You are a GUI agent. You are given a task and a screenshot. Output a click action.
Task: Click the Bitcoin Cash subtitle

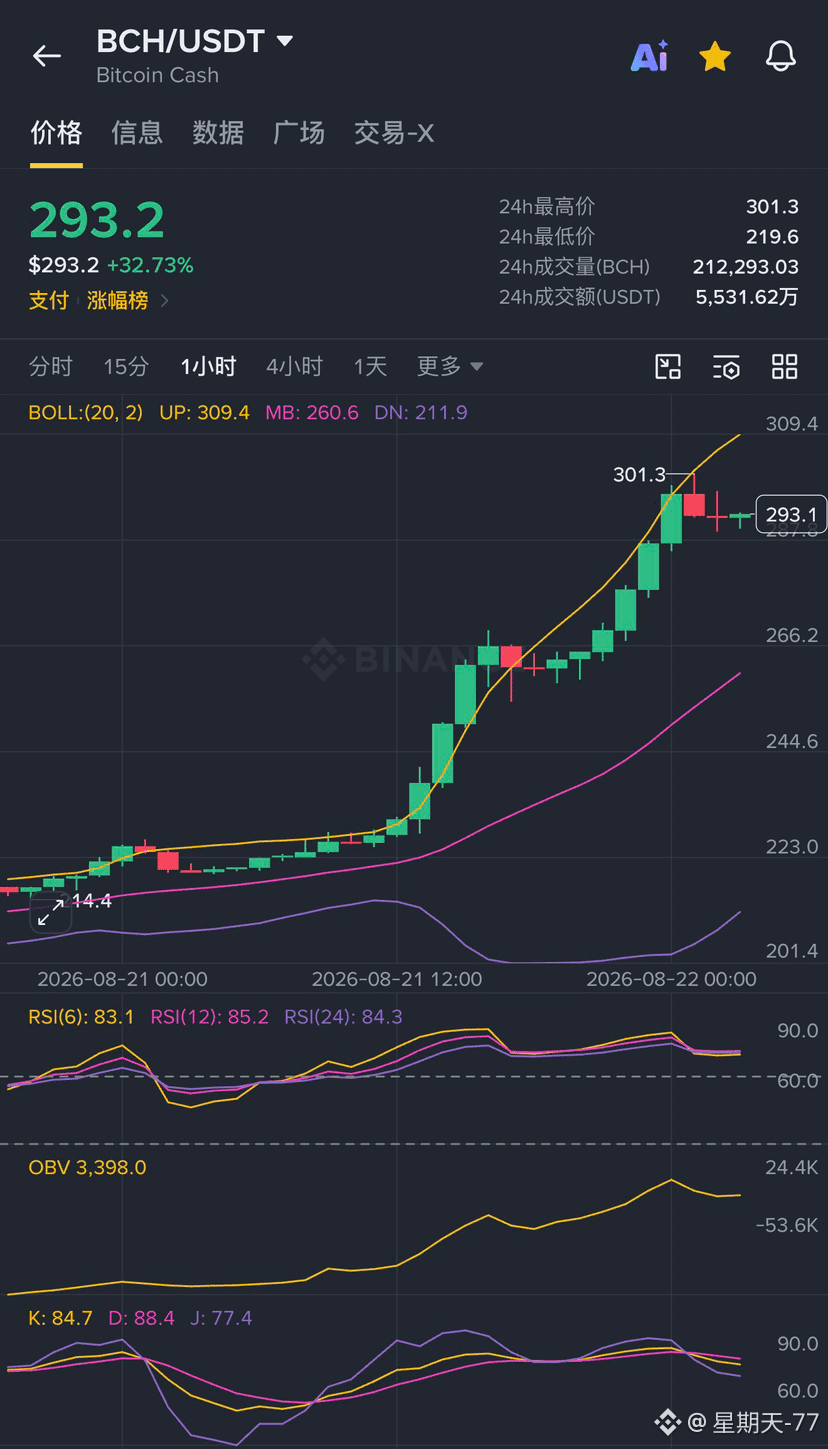(157, 75)
